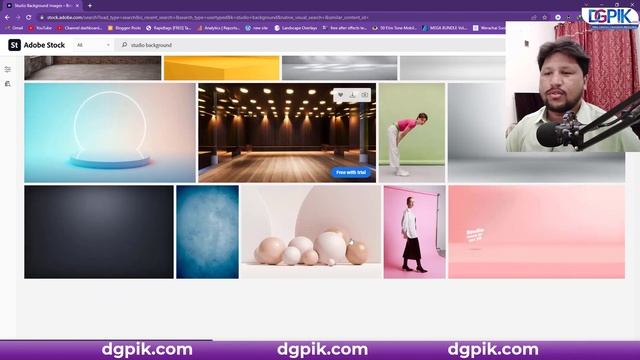Click the Free with trial button
The height and width of the screenshot is (360, 640).
coord(351,172)
